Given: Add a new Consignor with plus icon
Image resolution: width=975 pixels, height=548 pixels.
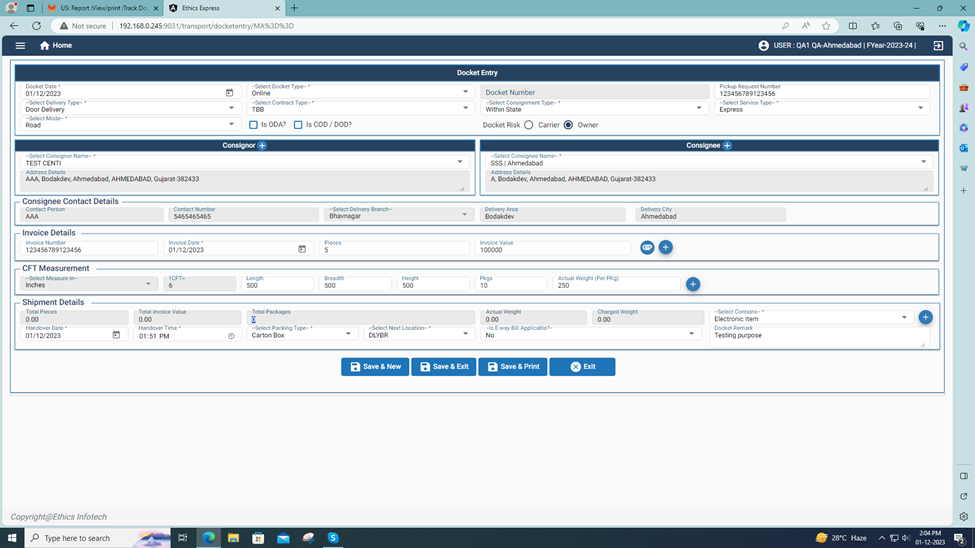Looking at the screenshot, I should 263,146.
